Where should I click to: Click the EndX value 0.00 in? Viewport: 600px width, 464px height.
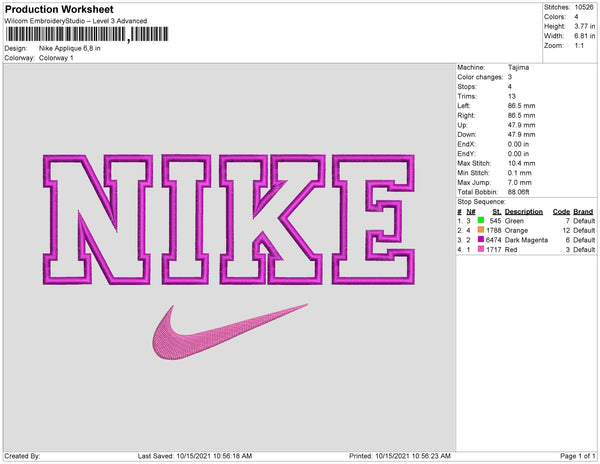[518, 144]
